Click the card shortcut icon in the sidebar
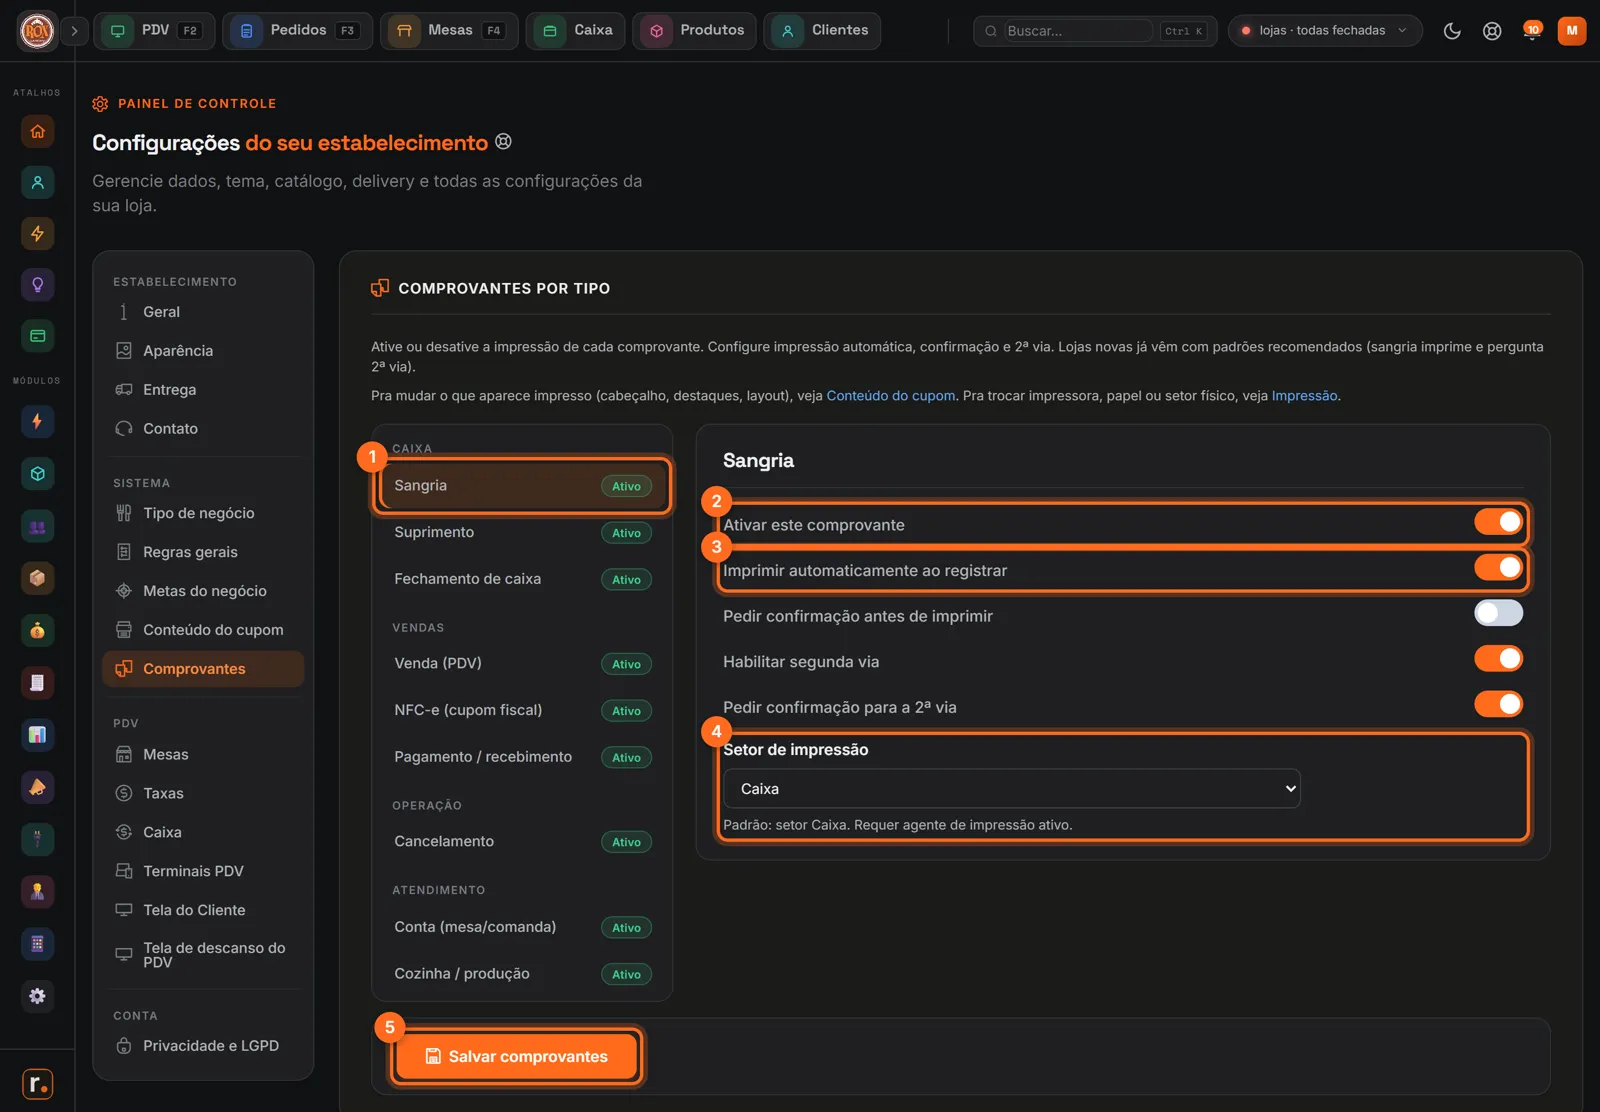This screenshot has height=1112, width=1600. tap(37, 336)
